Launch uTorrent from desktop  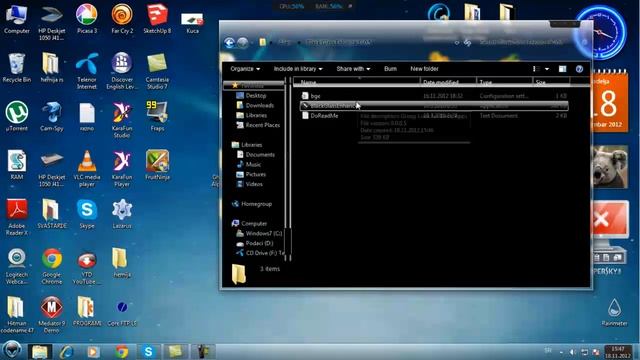(x=17, y=116)
